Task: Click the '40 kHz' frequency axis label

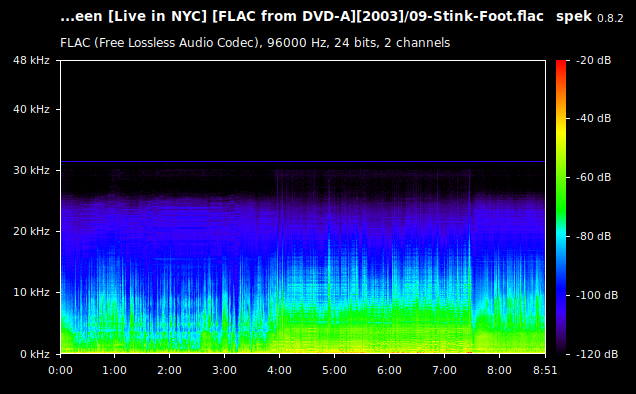Action: click(x=31, y=109)
